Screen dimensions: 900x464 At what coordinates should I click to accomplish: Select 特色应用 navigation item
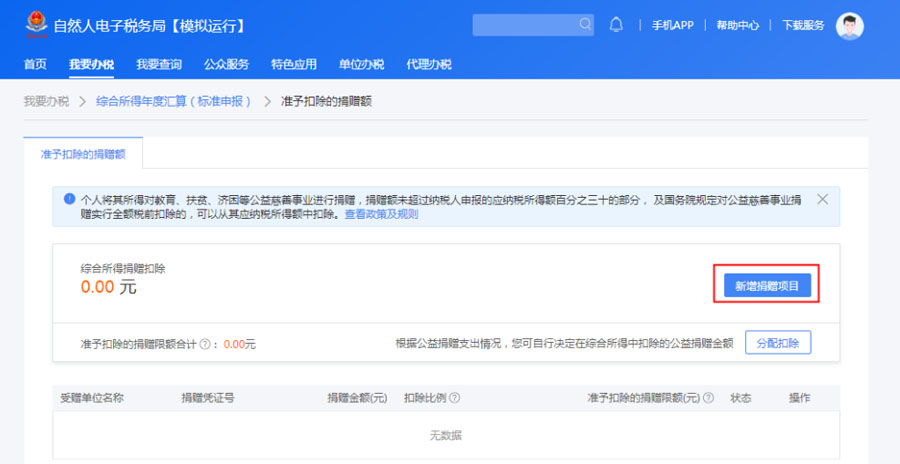pyautogui.click(x=294, y=65)
